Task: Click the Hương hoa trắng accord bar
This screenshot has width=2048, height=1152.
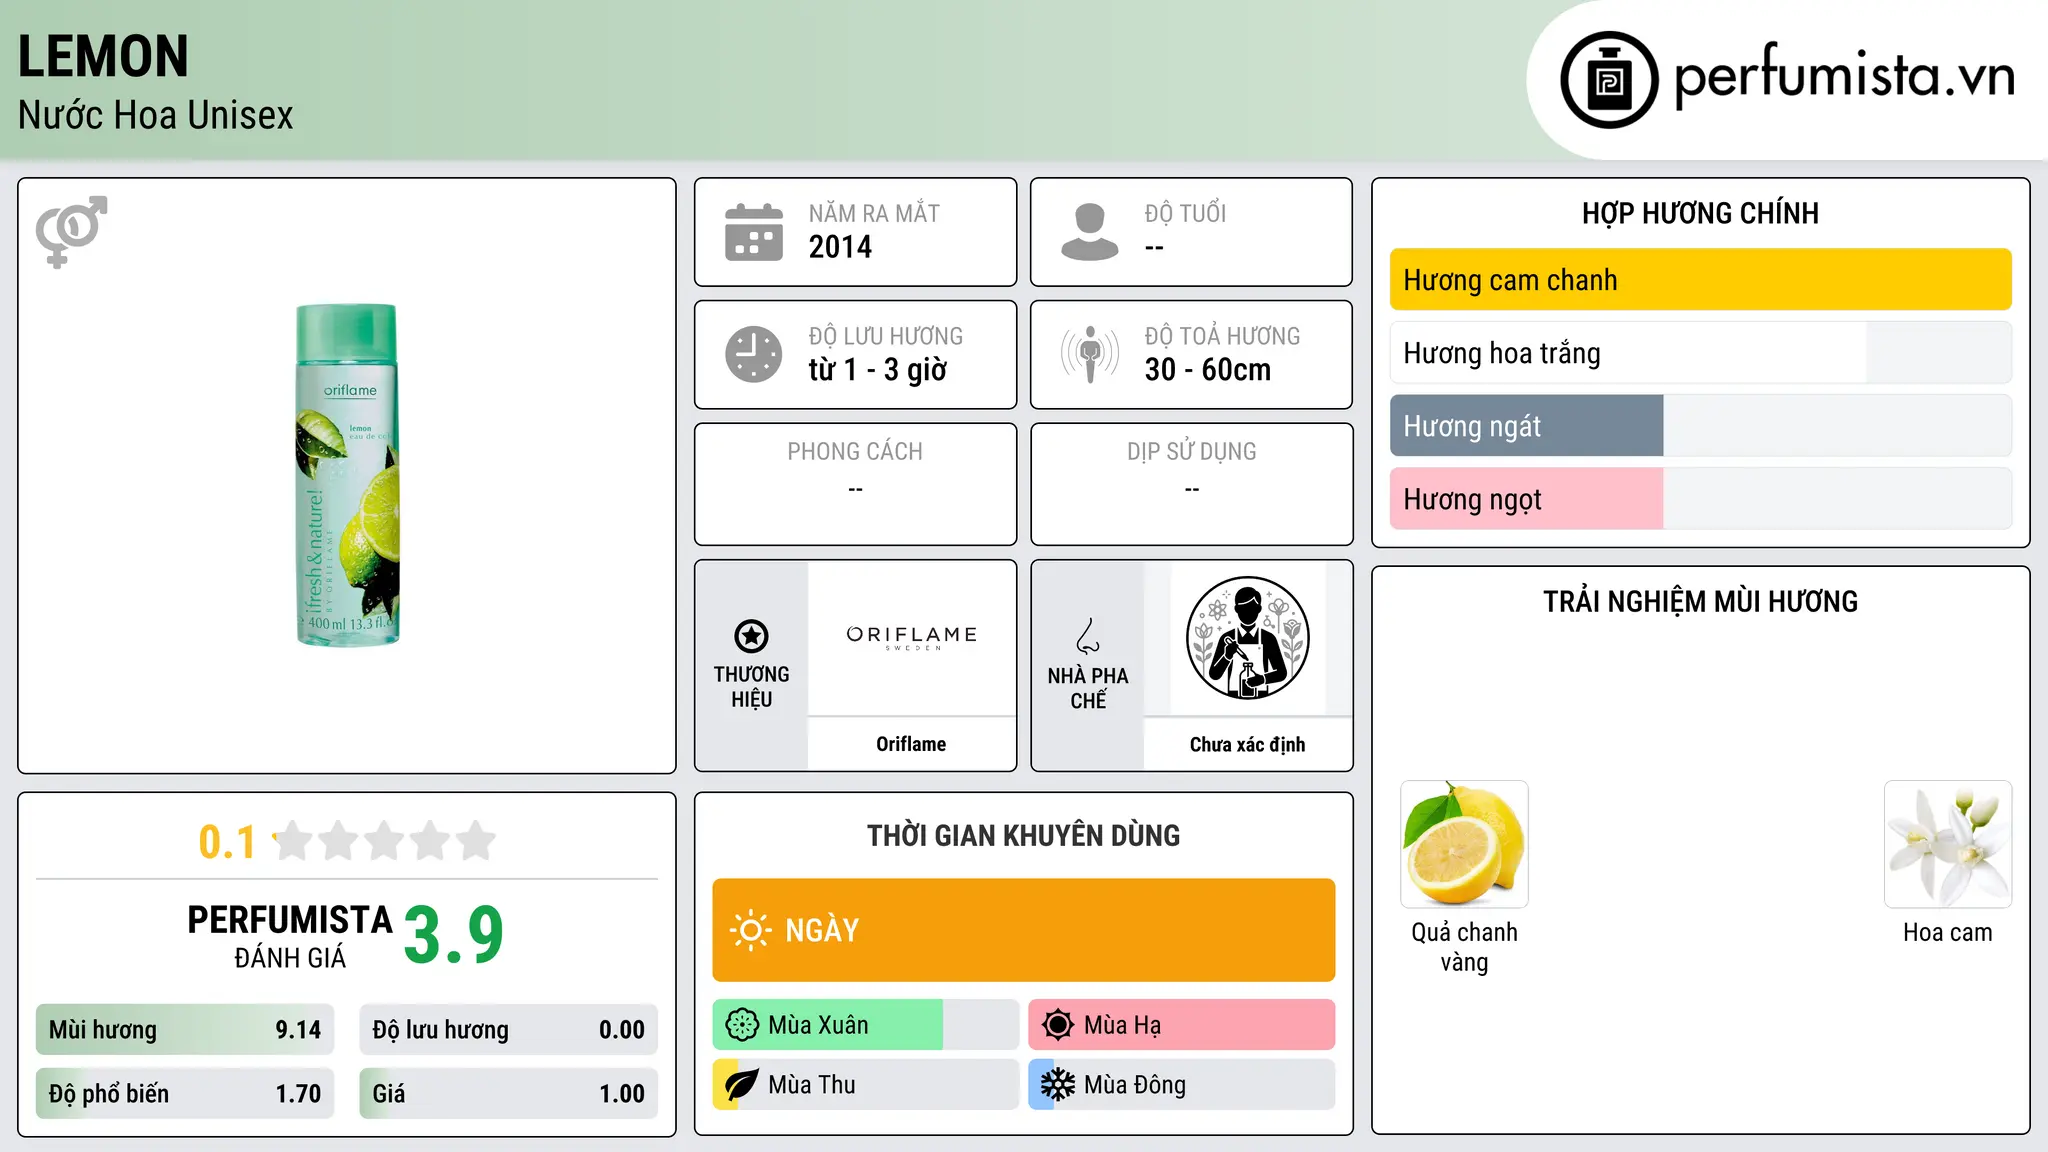Action: 1700,353
